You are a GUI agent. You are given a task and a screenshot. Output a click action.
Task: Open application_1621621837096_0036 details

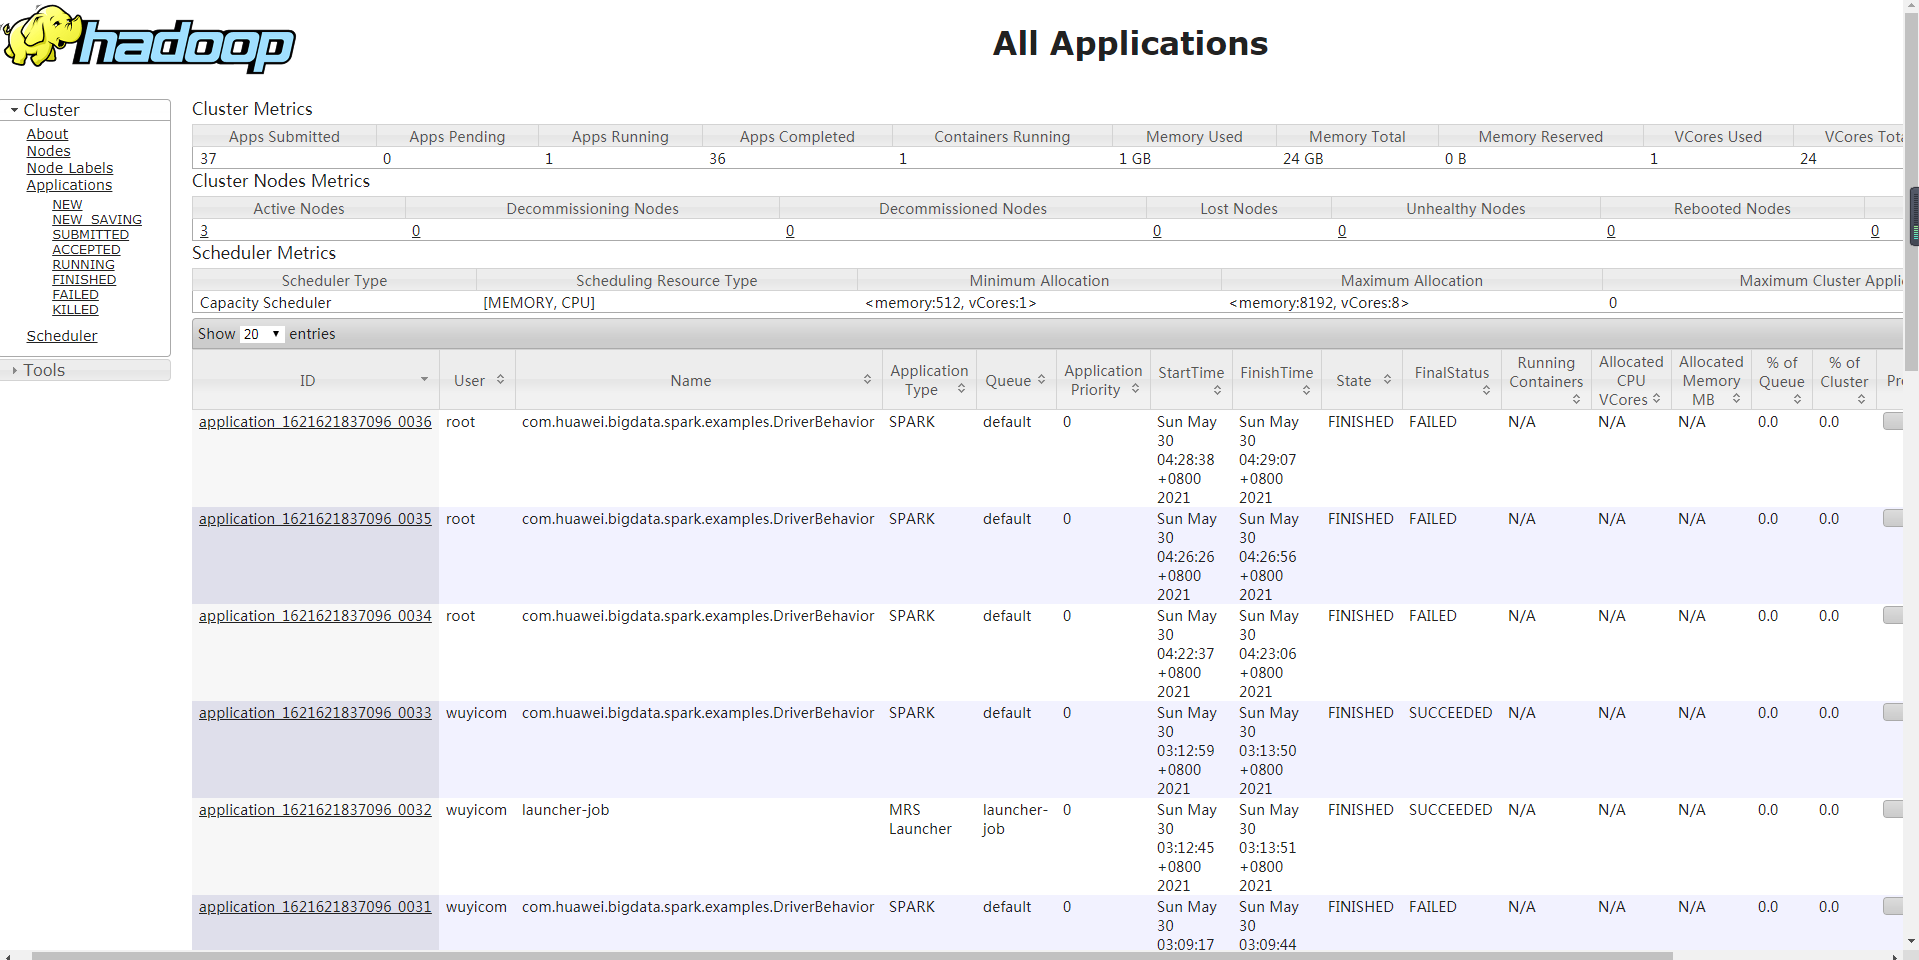[315, 422]
